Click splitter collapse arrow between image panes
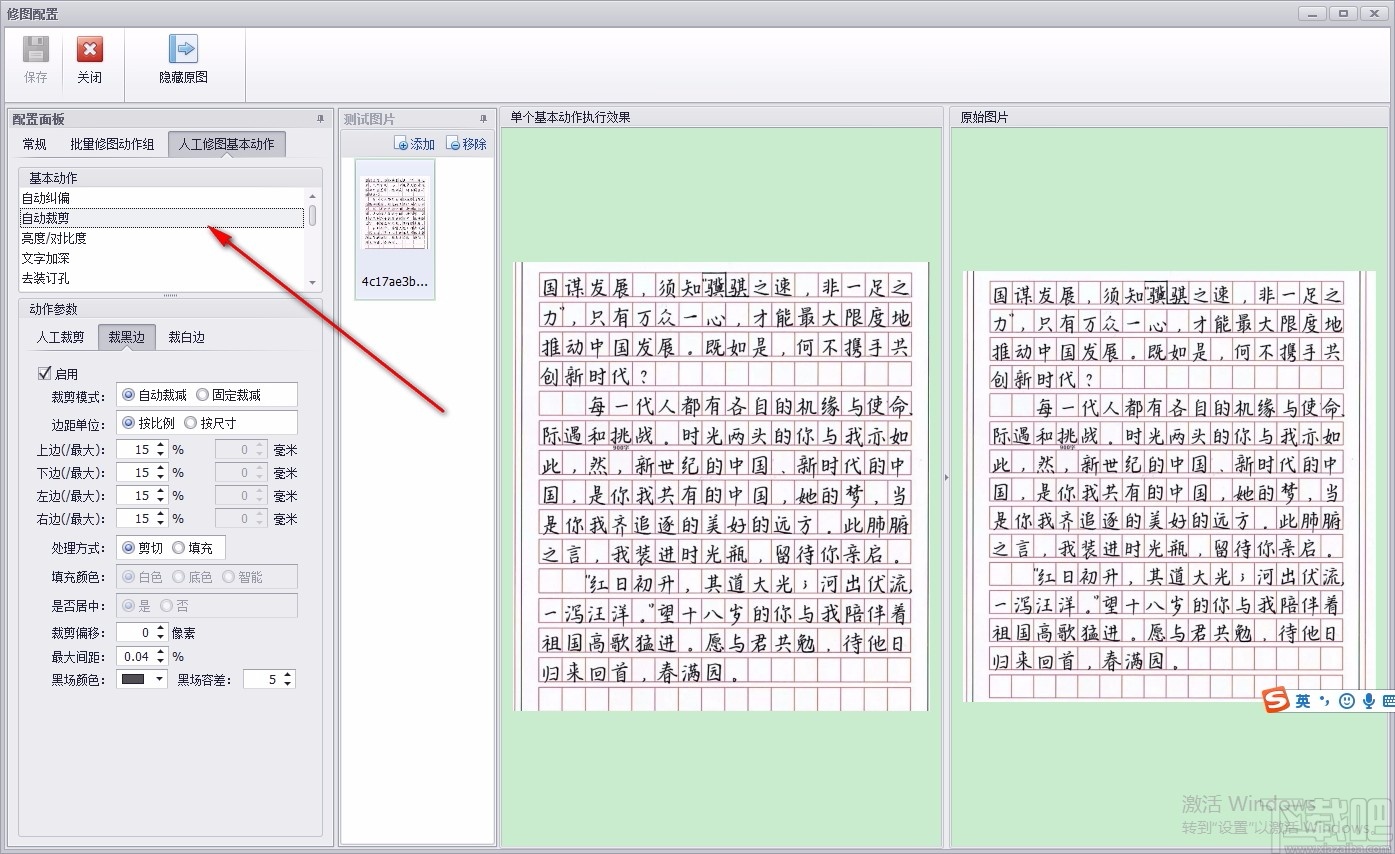The image size is (1395, 854). pyautogui.click(x=946, y=478)
